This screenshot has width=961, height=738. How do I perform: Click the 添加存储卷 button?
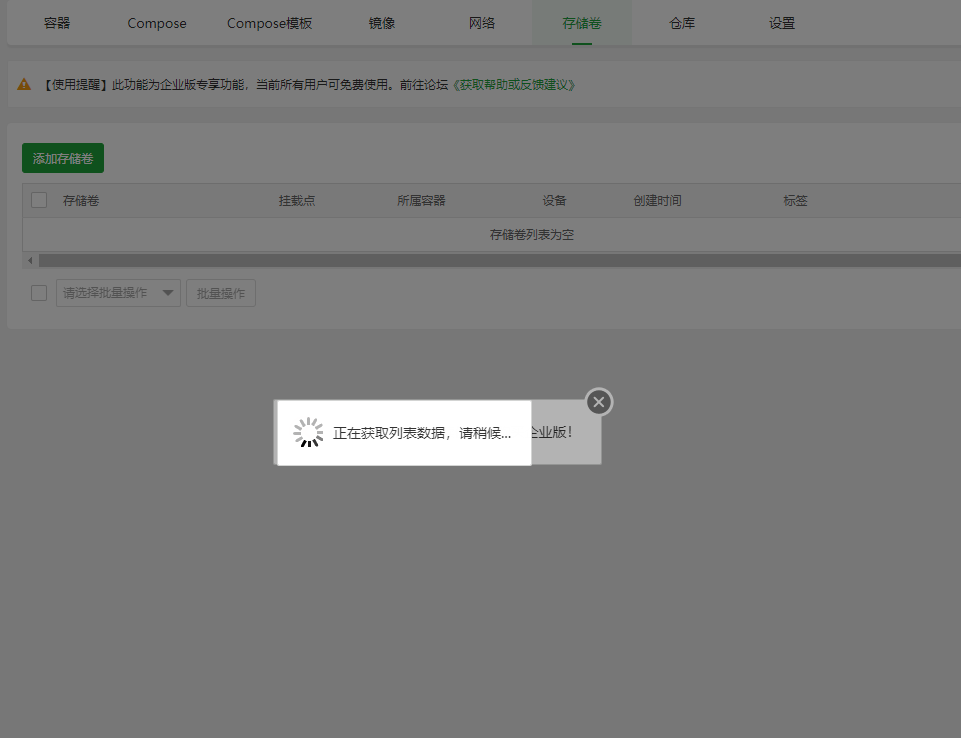coord(62,158)
